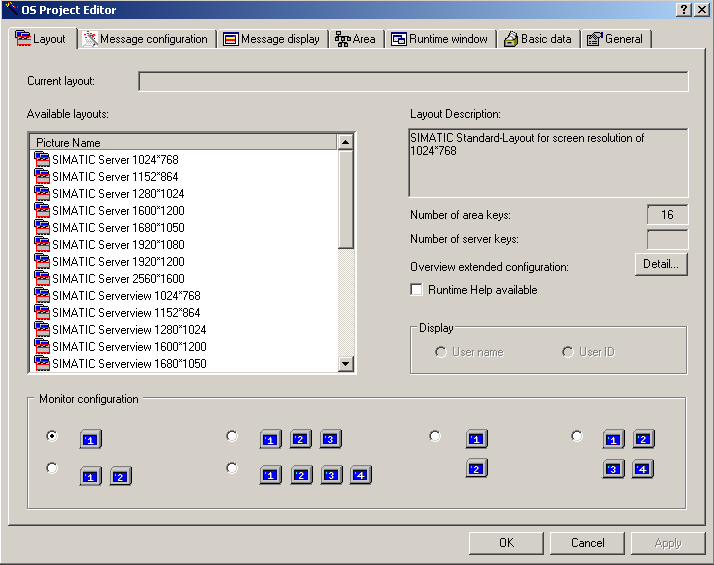The image size is (714, 565).
Task: Click monitor 3 icon in the 2x2 grid configuration
Action: point(613,469)
